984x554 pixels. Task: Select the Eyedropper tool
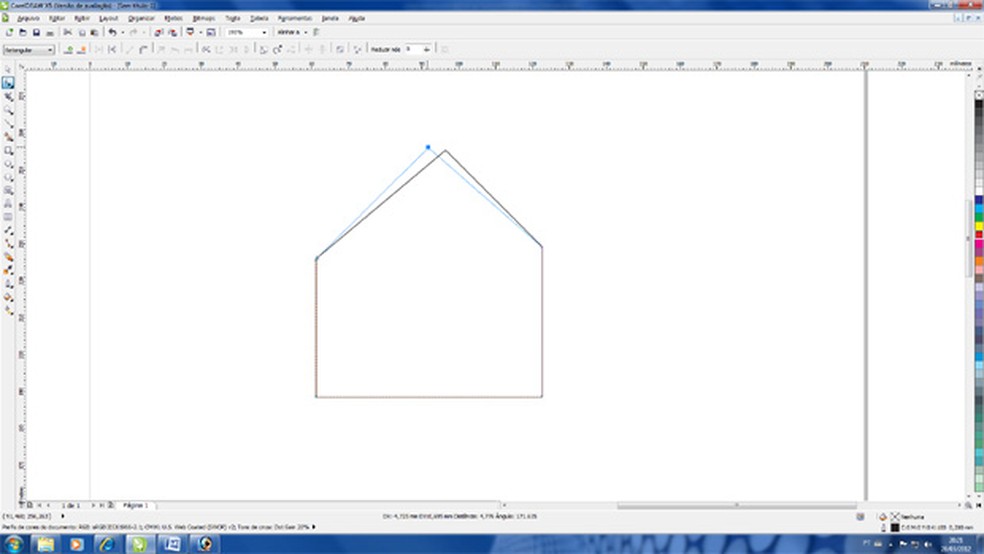click(x=8, y=270)
